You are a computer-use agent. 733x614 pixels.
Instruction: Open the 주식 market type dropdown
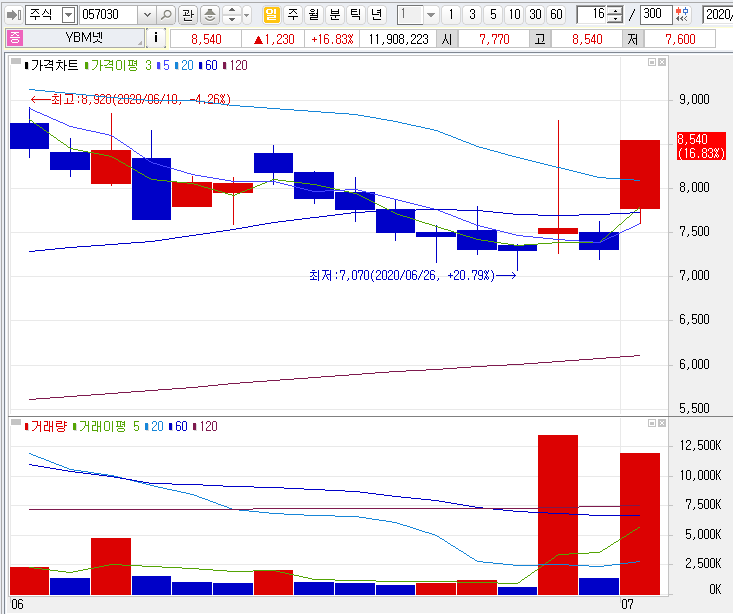(69, 15)
